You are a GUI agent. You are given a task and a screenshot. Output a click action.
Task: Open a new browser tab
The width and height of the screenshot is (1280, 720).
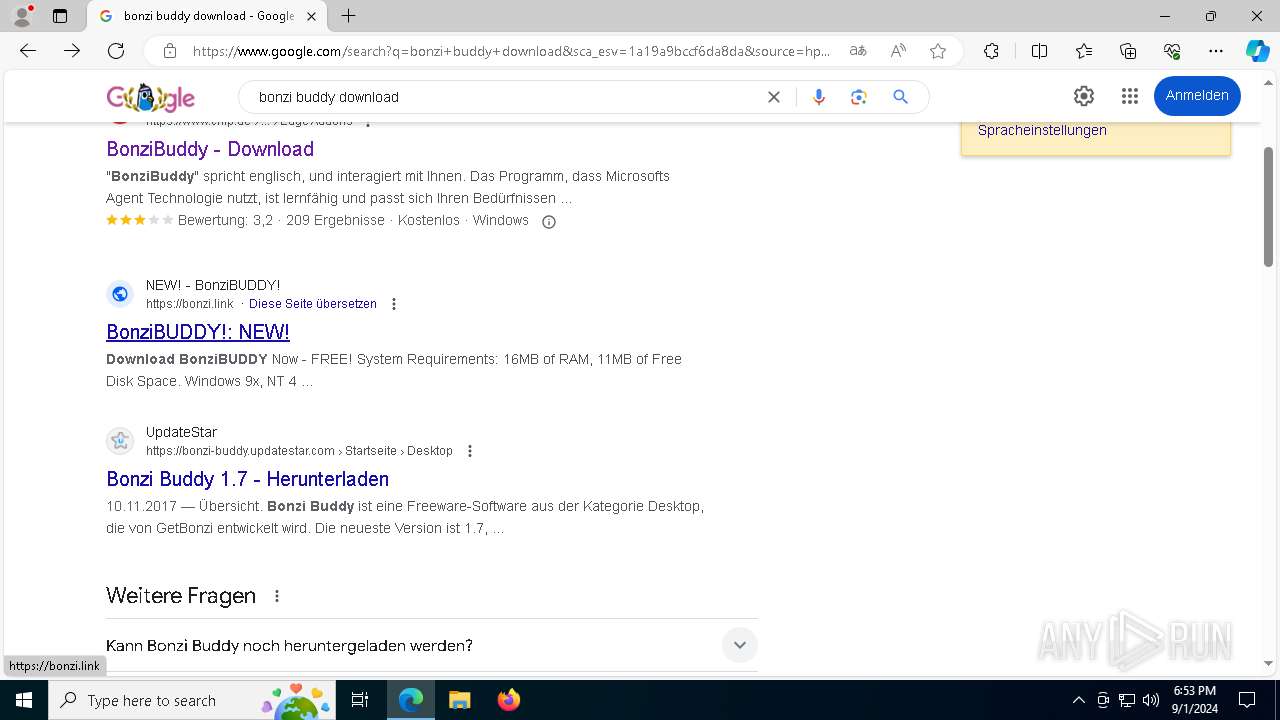point(348,16)
